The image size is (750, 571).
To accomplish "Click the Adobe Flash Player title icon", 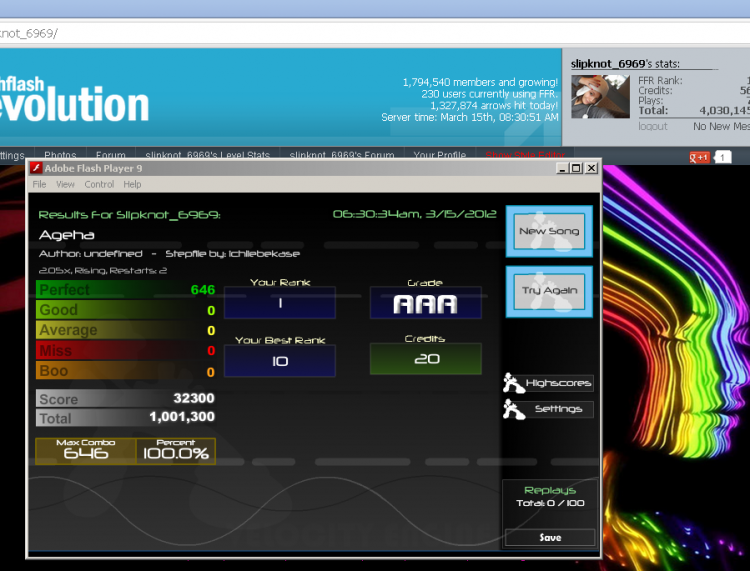I will pyautogui.click(x=36, y=168).
